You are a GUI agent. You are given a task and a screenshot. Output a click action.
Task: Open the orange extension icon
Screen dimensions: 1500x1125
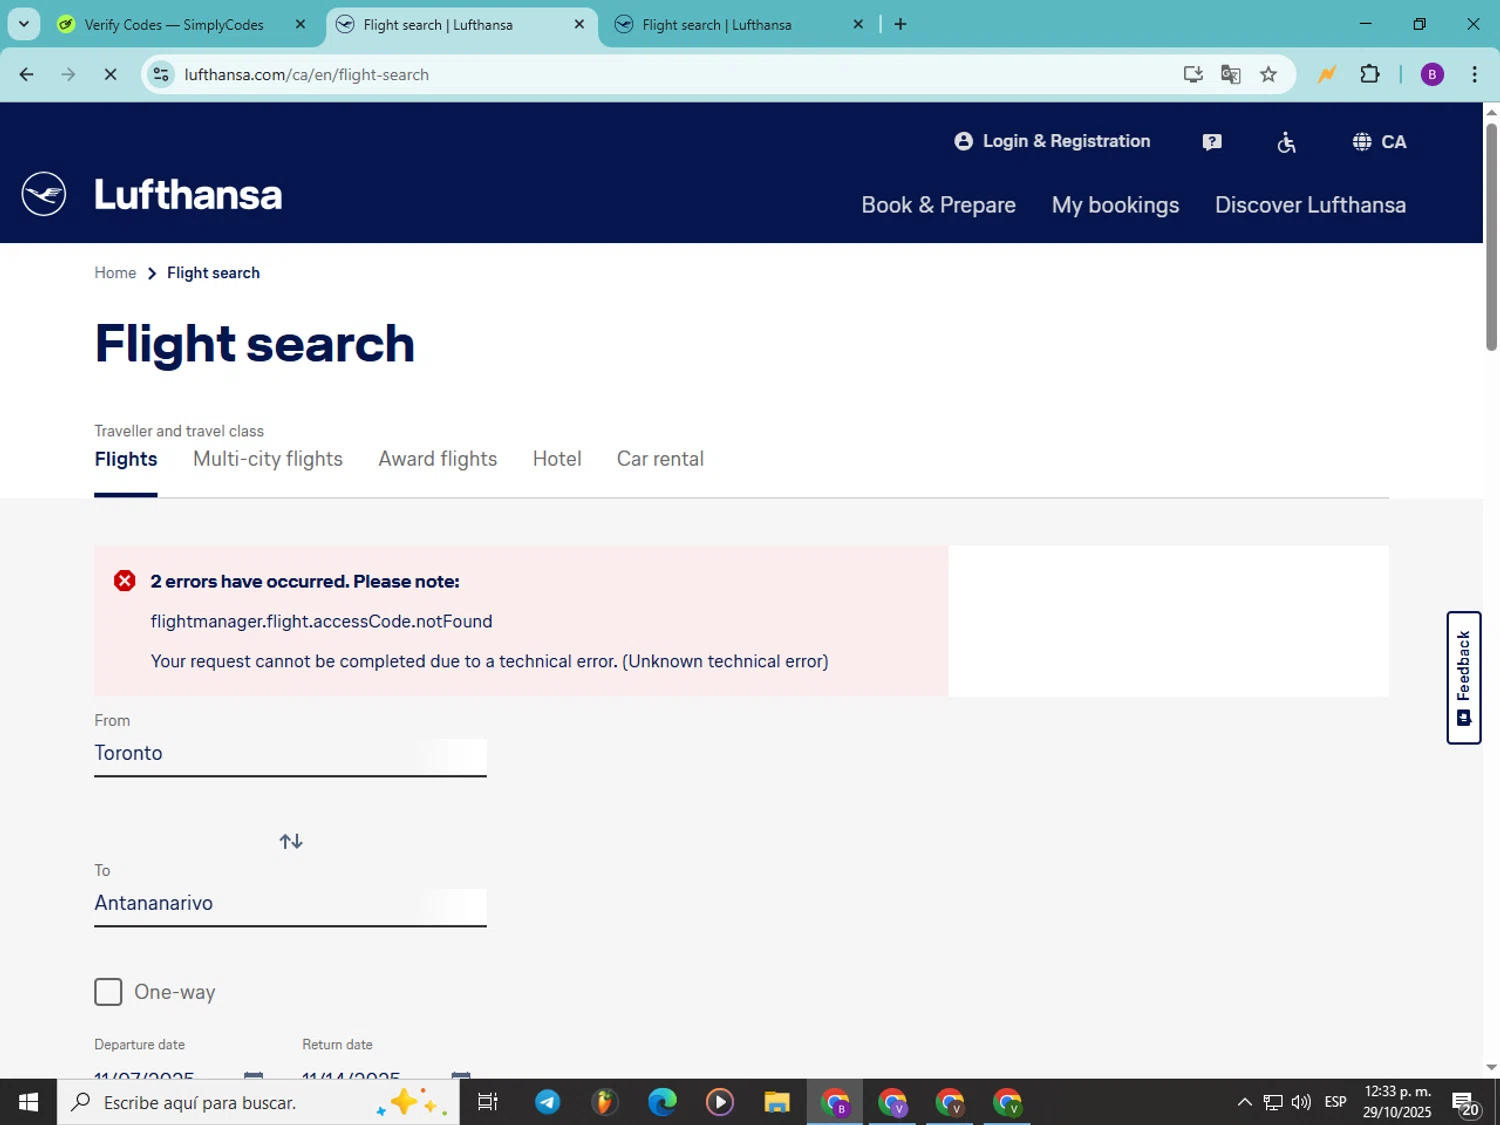tap(1327, 75)
